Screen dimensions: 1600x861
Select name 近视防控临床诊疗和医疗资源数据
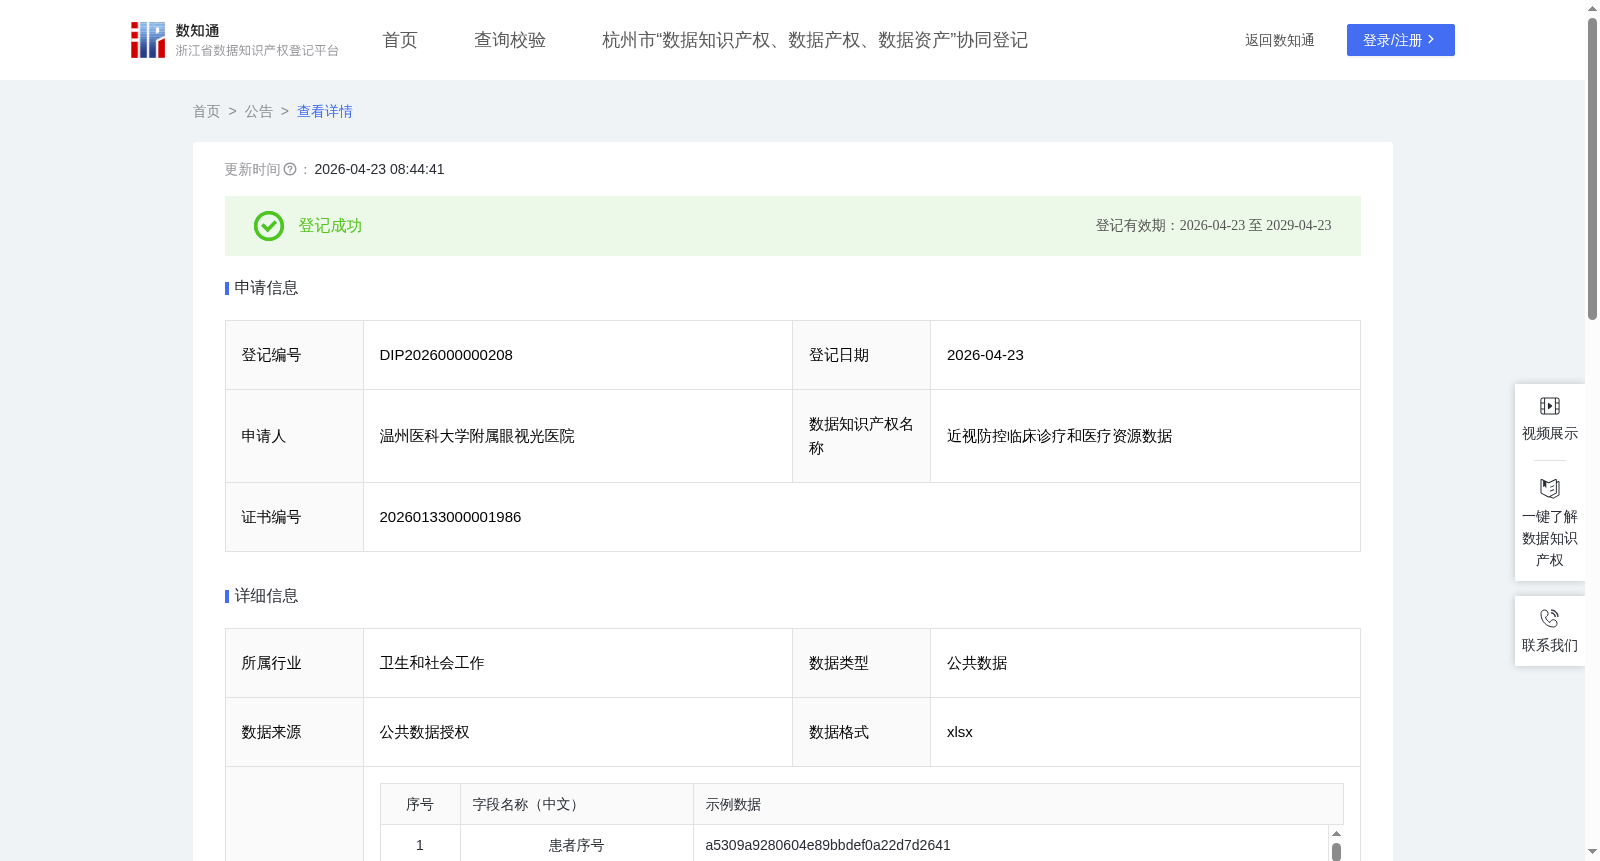[x=1059, y=436]
